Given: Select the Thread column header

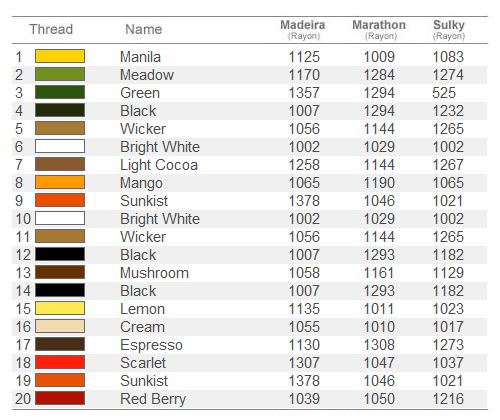Looking at the screenshot, I should point(51,29).
